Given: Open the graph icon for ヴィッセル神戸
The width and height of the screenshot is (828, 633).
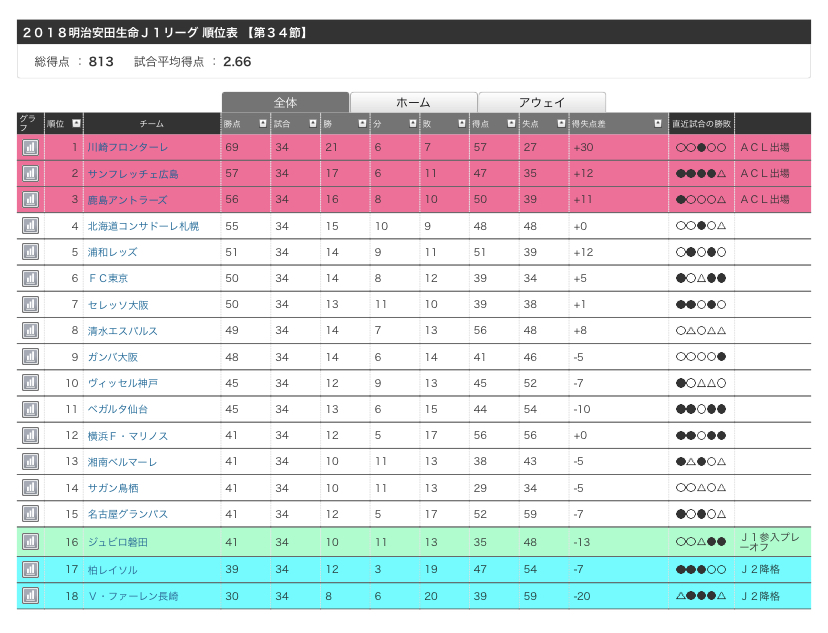Looking at the screenshot, I should tap(30, 383).
